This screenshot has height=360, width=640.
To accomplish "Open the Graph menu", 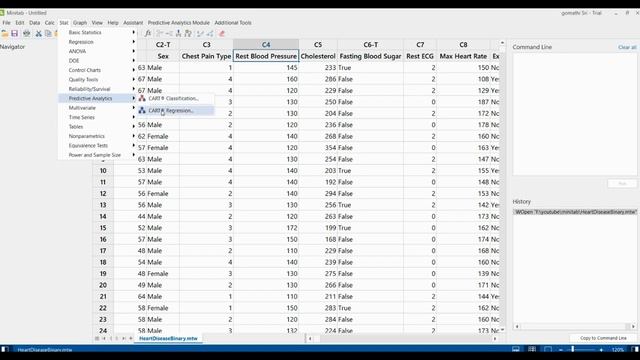I will pyautogui.click(x=80, y=23).
